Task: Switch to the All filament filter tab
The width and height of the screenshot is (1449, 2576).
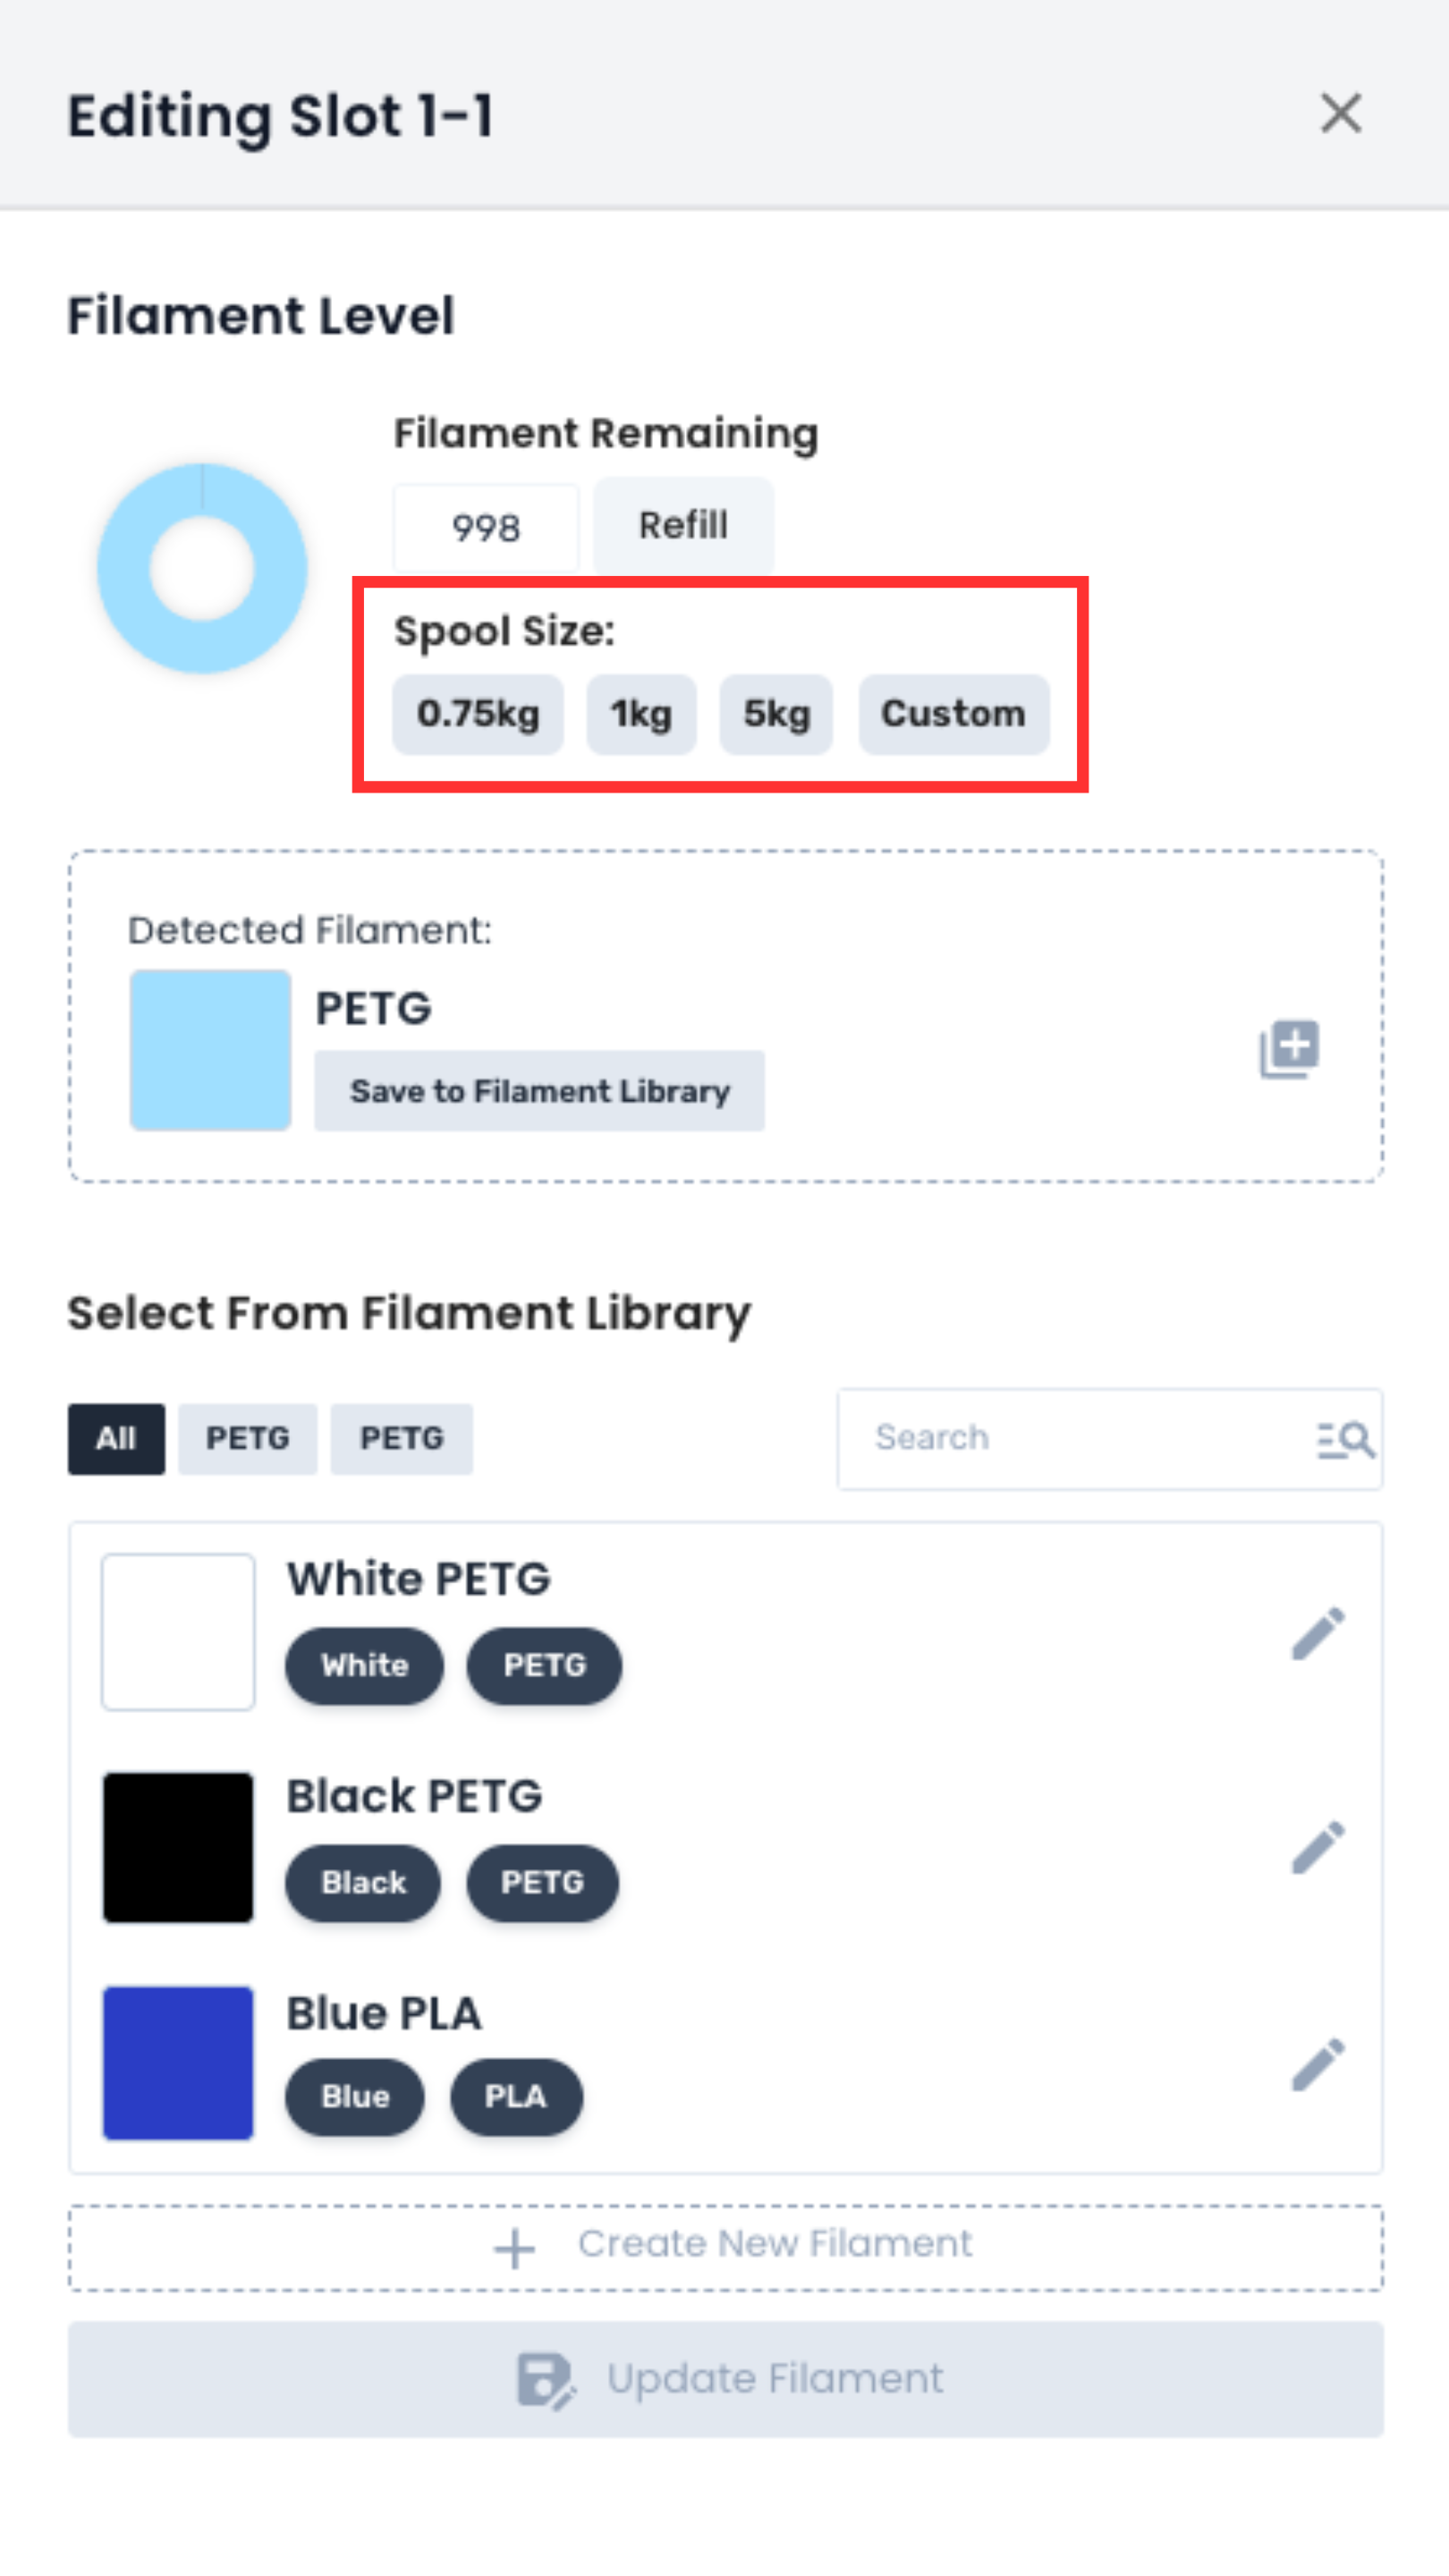Action: coord(116,1439)
